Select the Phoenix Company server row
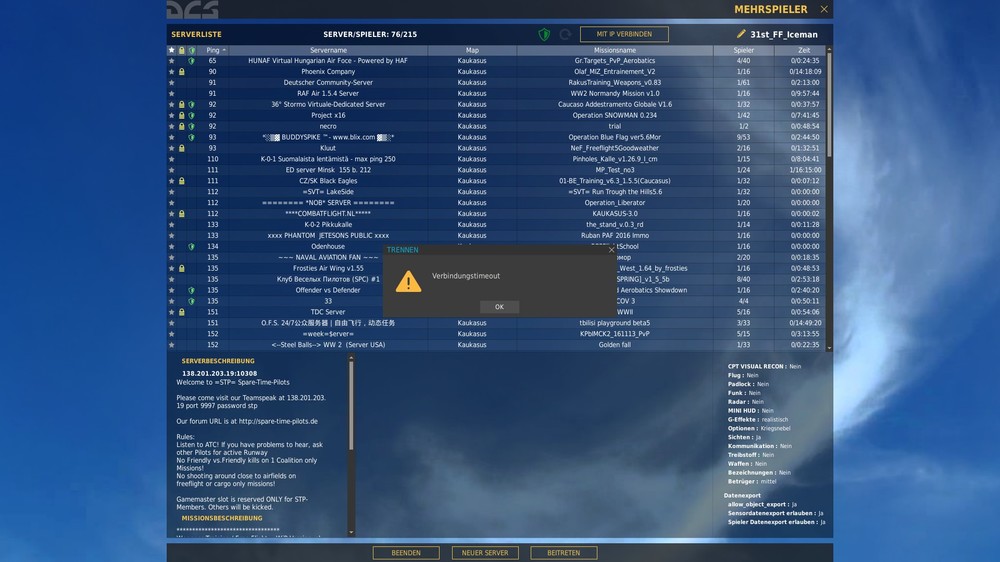Image resolution: width=1000 pixels, height=562 pixels. 496,72
